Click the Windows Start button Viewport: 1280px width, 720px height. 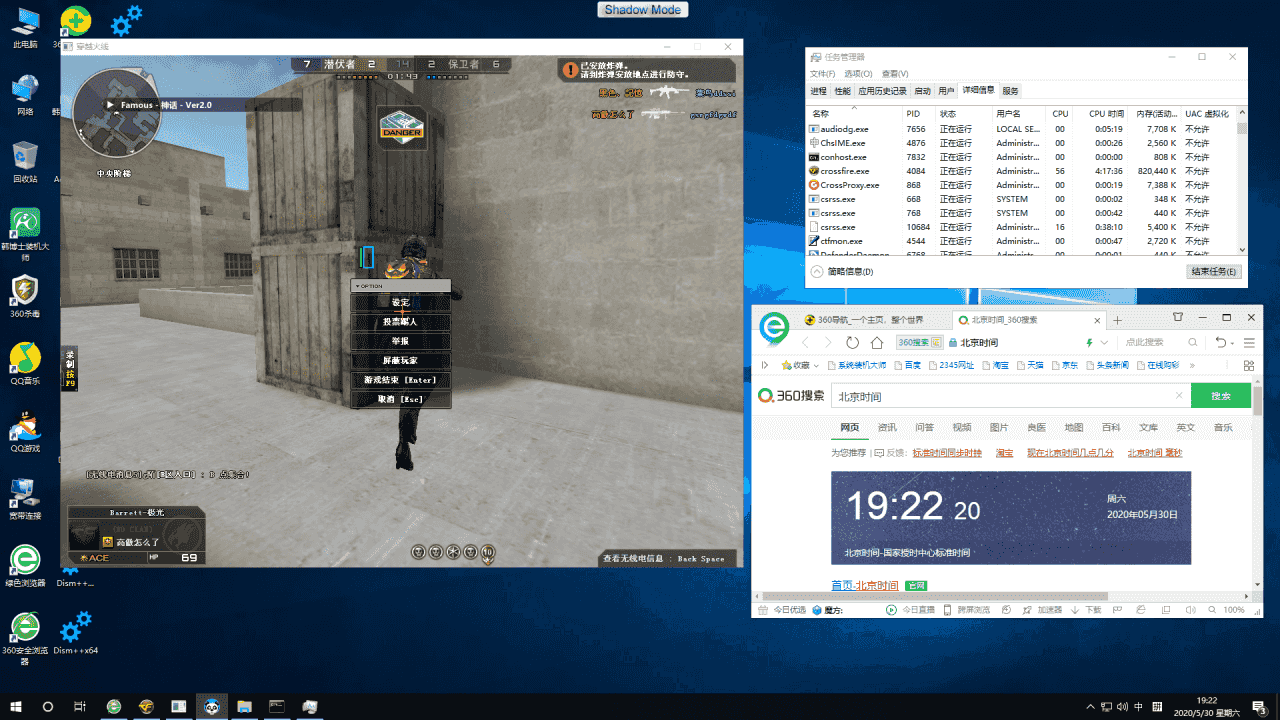pyautogui.click(x=16, y=707)
